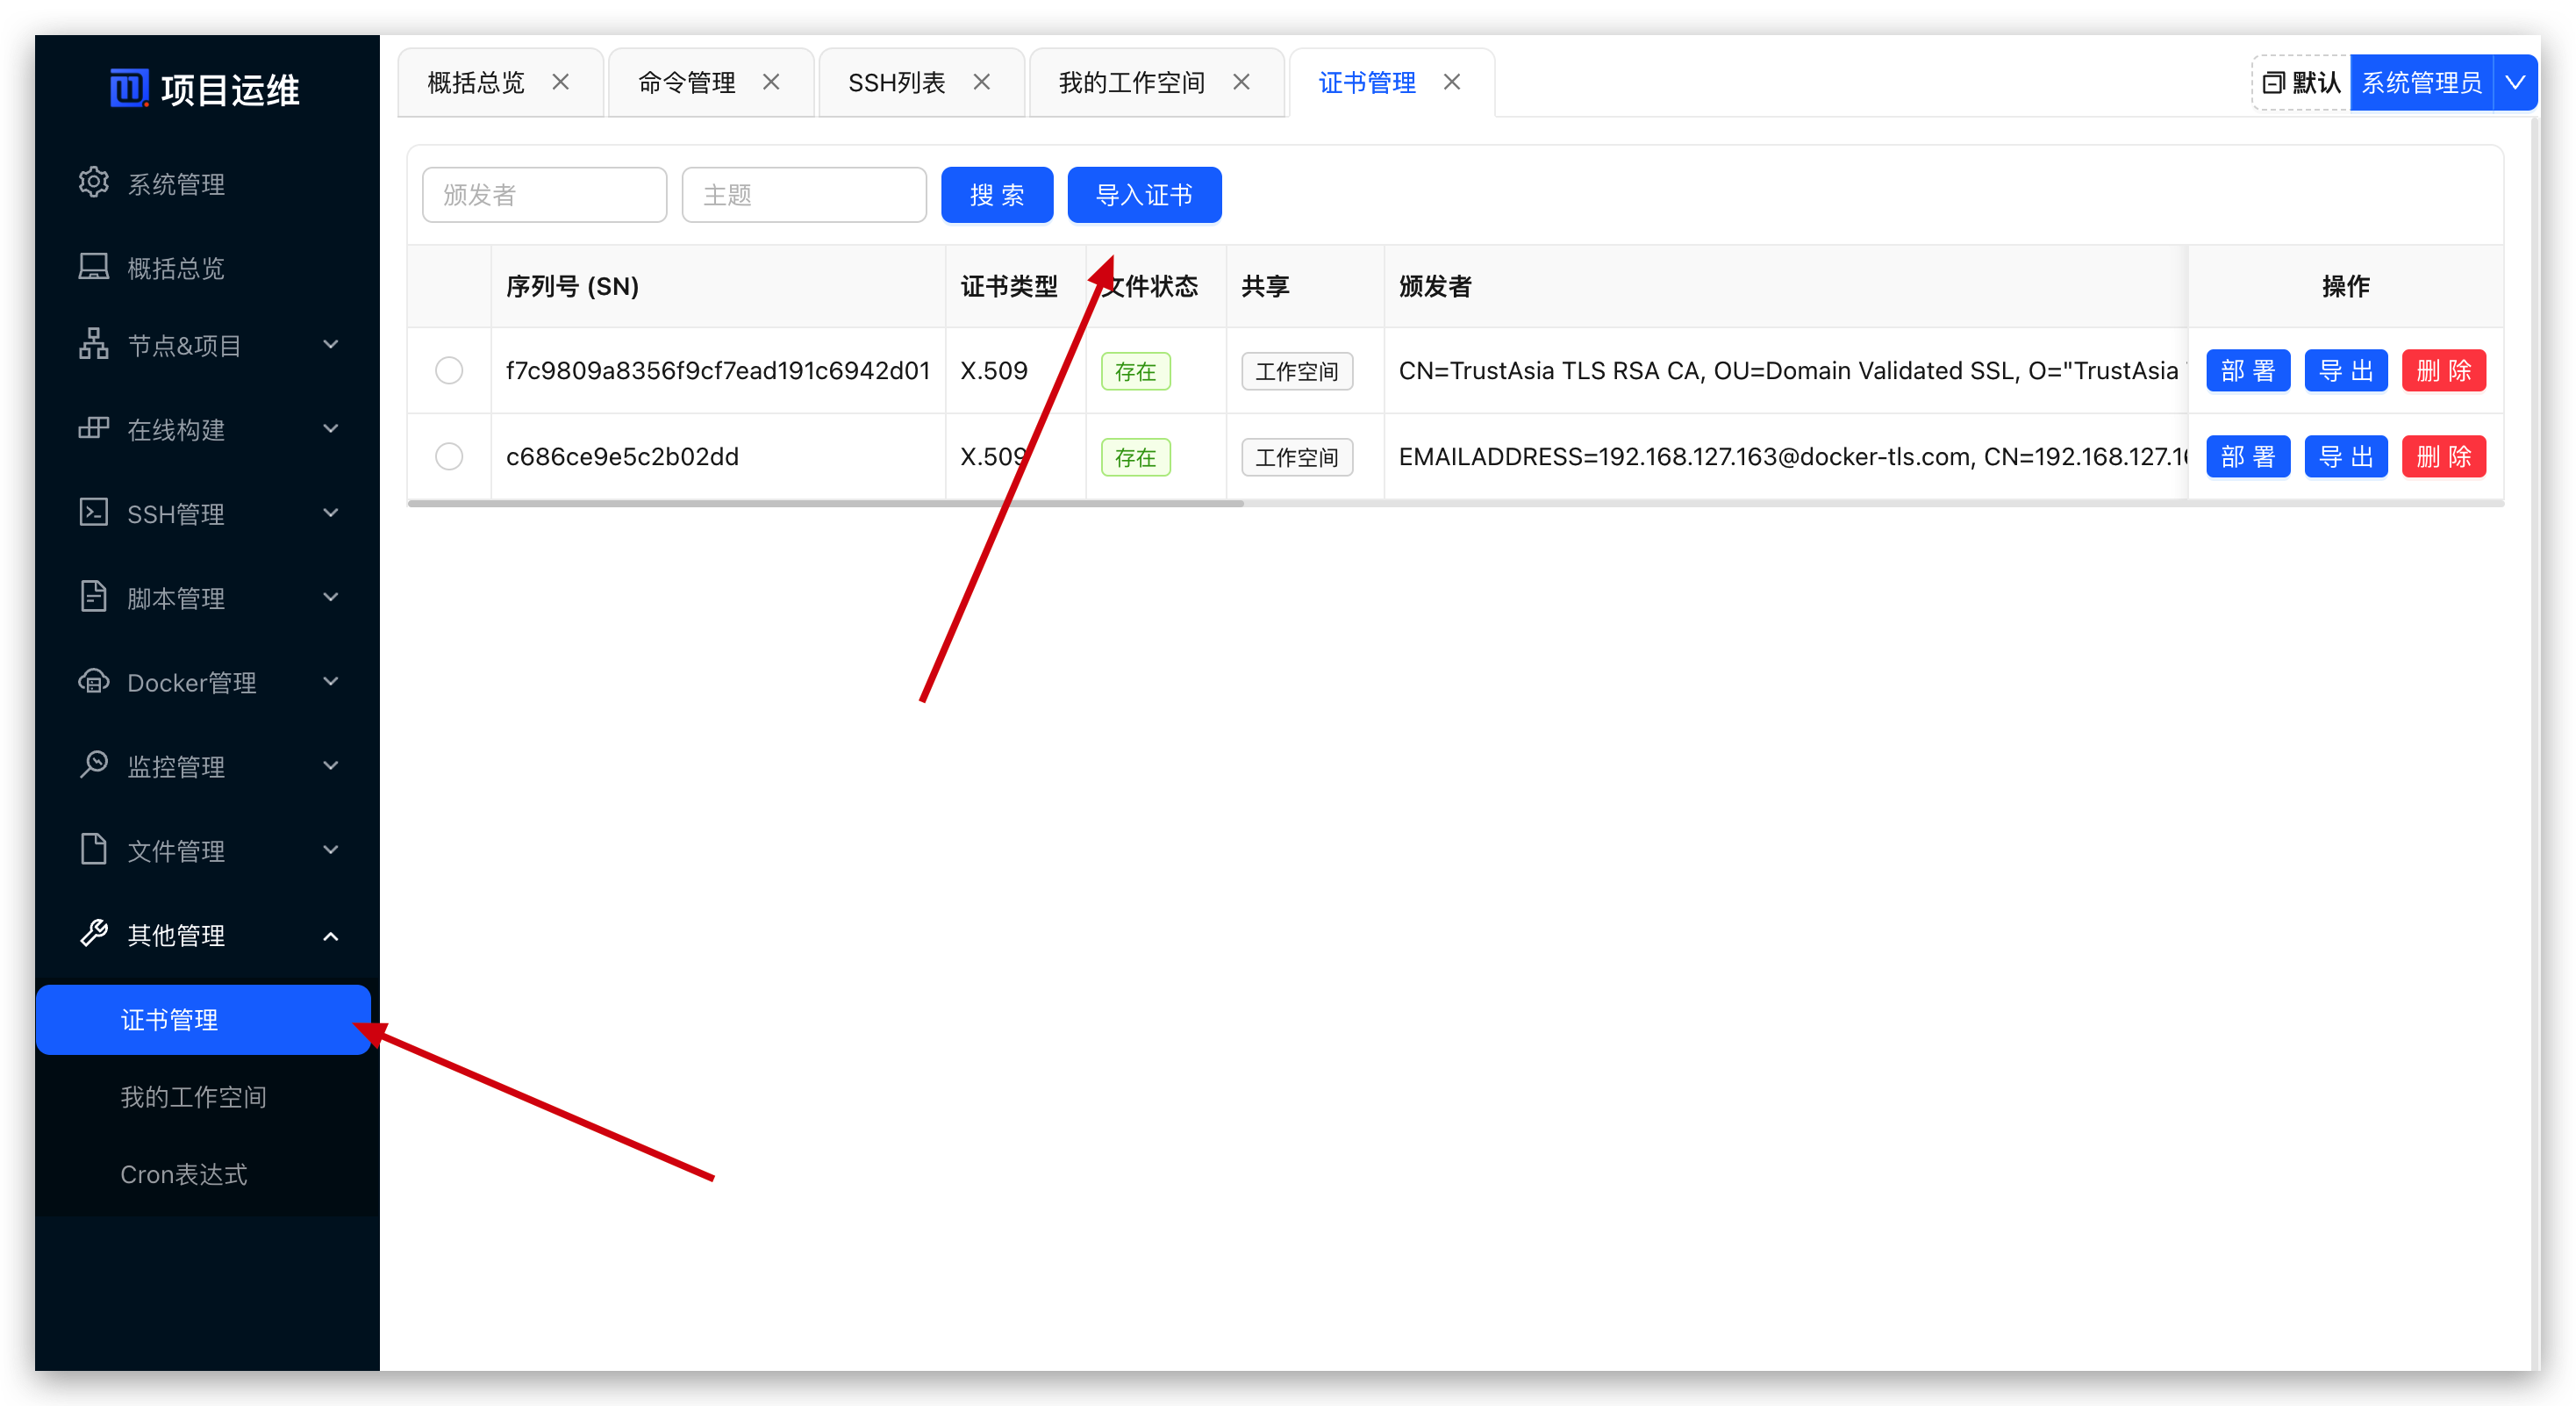The image size is (2576, 1406).
Task: Click the system management gear icon
Action: [93, 182]
